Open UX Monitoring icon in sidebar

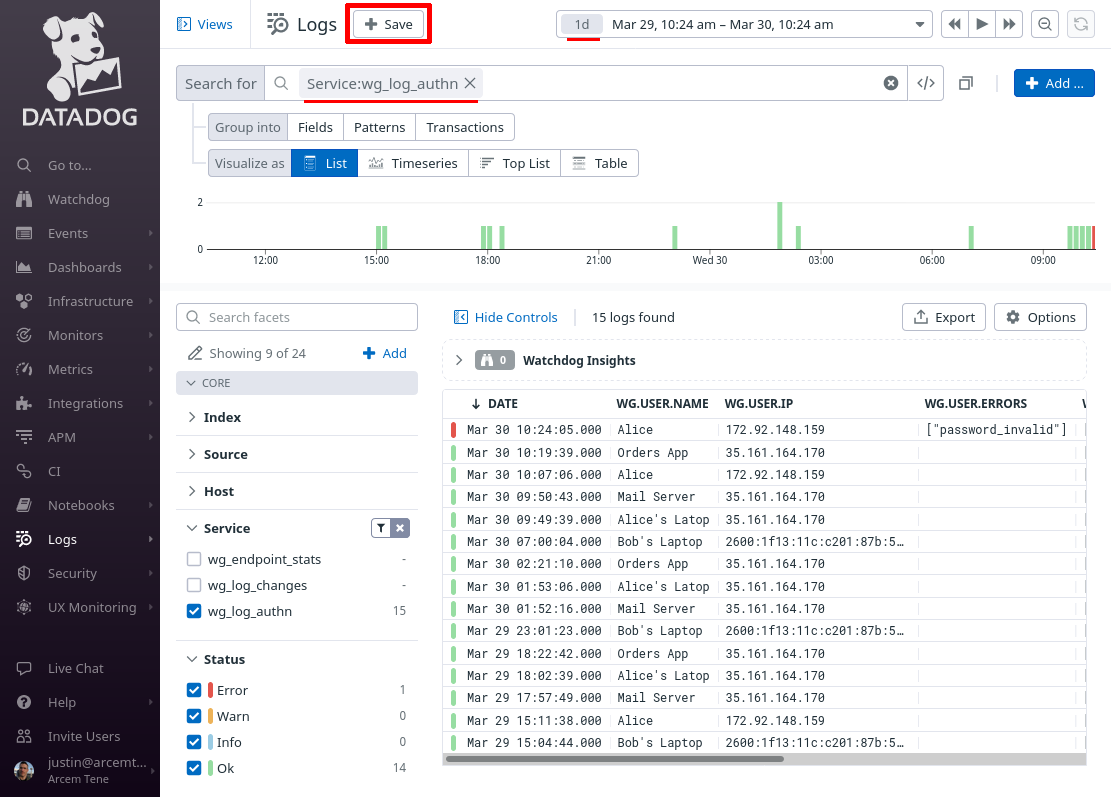[x=24, y=607]
